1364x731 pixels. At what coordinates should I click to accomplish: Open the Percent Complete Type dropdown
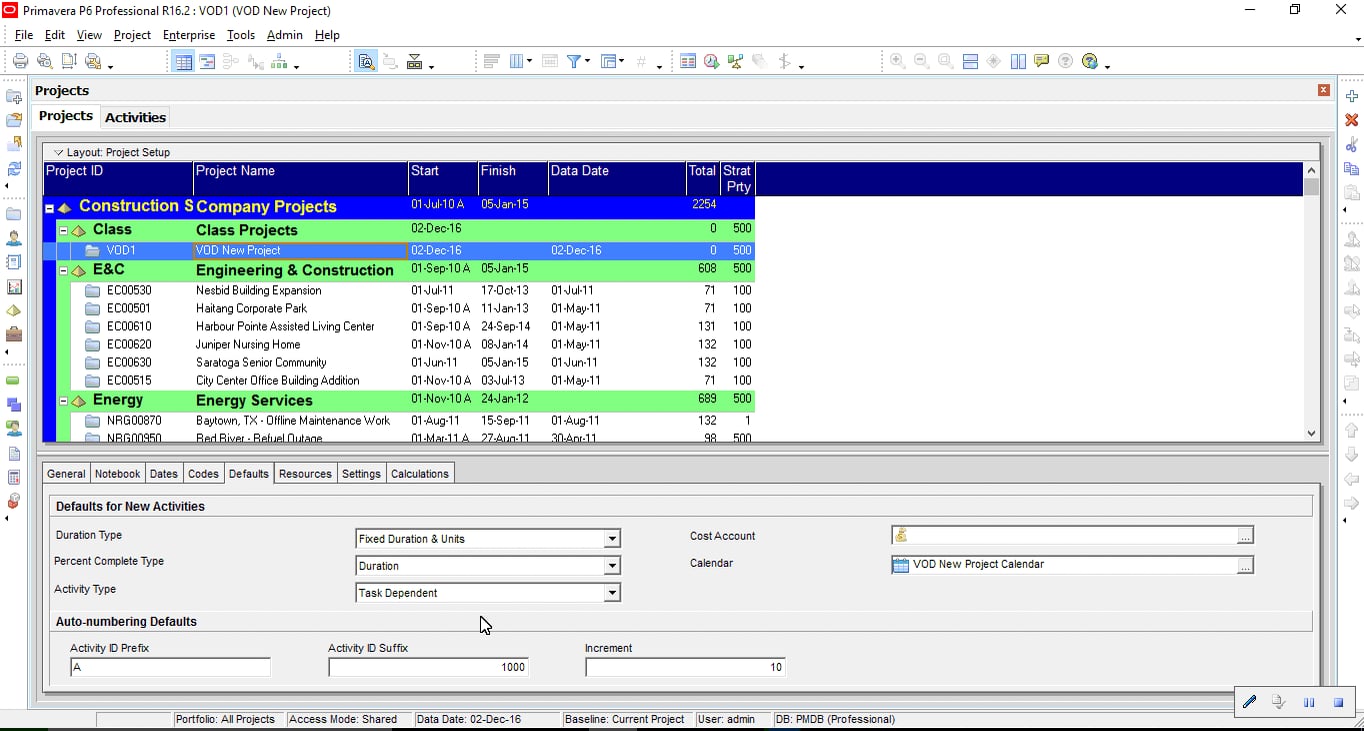pos(611,566)
